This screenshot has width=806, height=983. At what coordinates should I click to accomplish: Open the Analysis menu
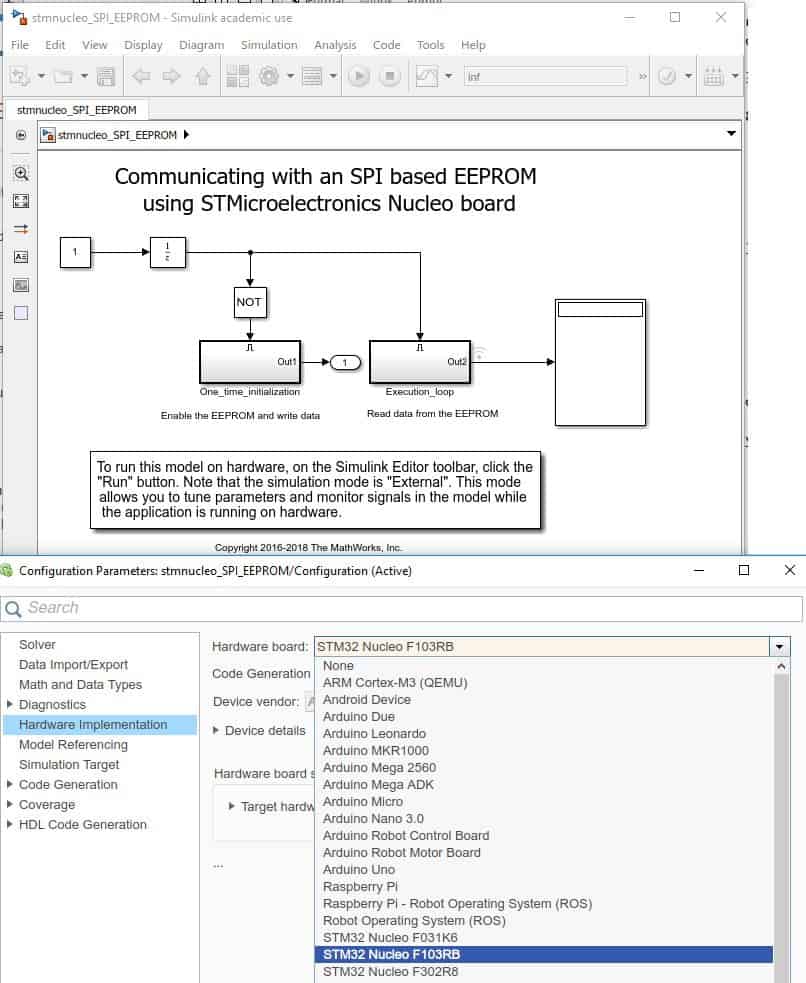pos(335,45)
